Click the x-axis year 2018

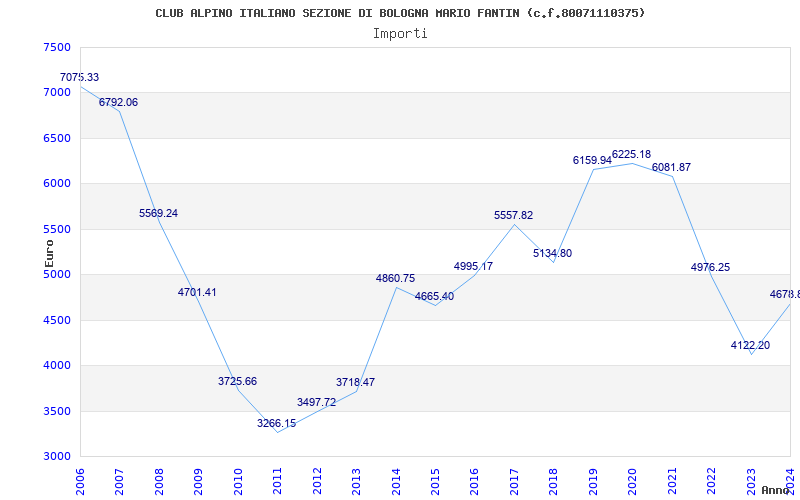coord(554,481)
